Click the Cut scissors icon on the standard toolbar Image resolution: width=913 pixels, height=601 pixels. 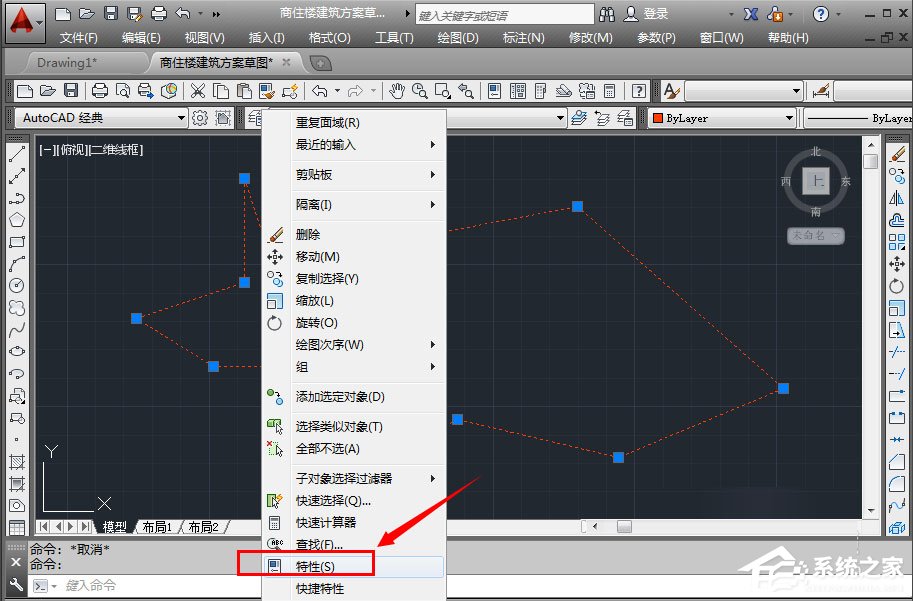tap(196, 91)
